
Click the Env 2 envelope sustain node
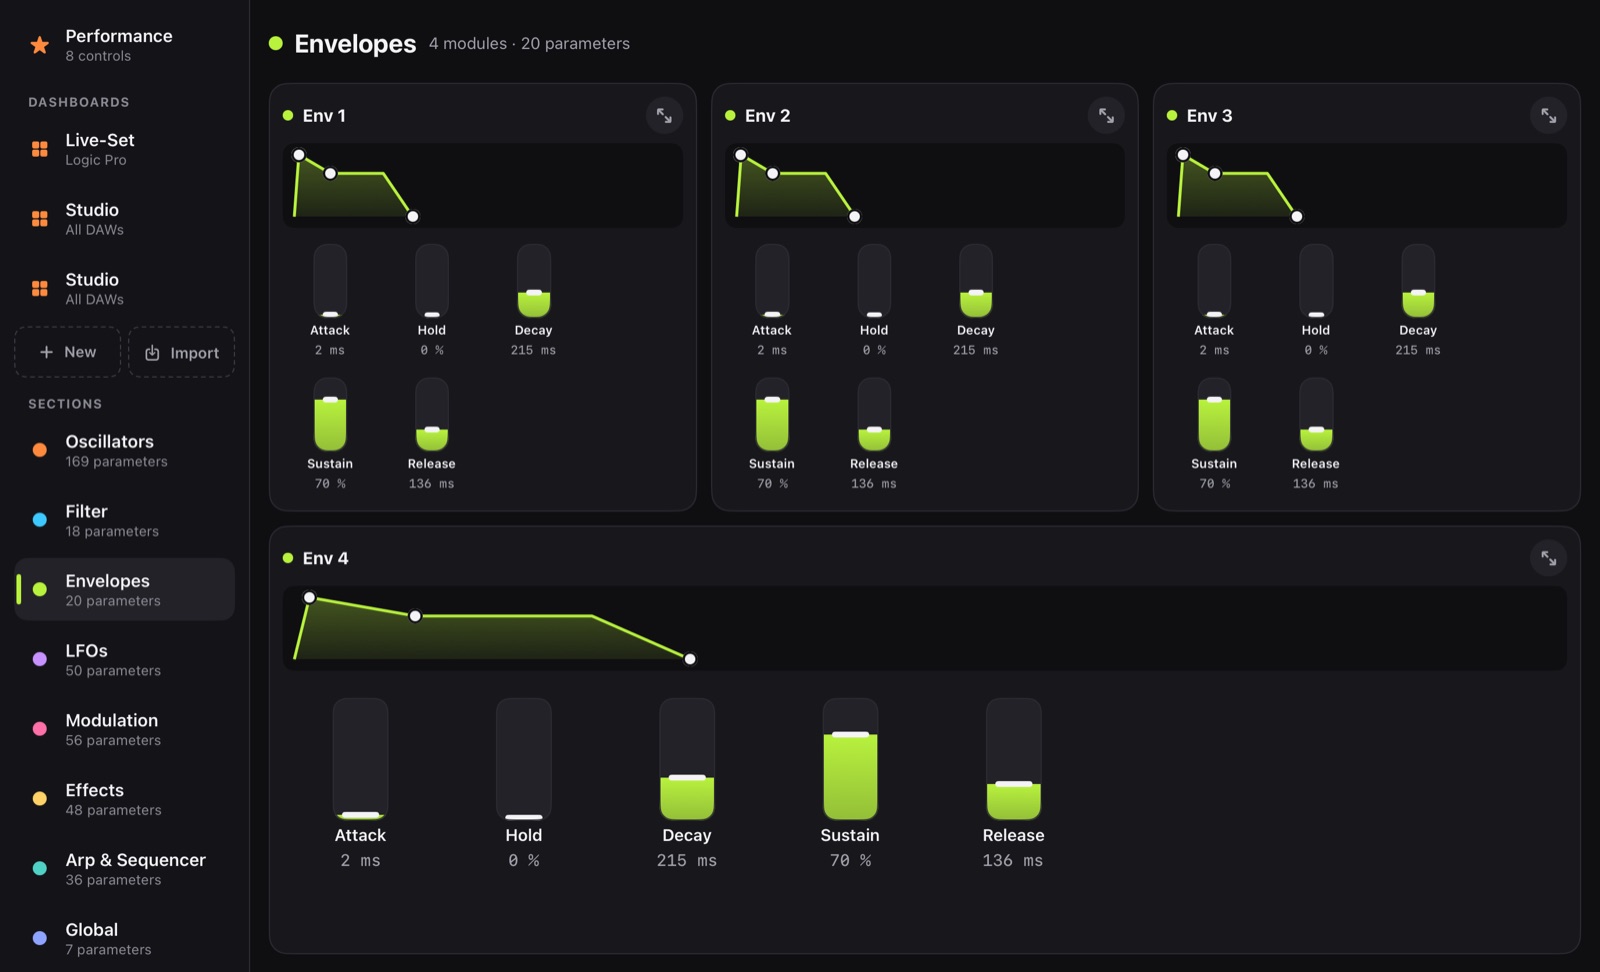[773, 174]
